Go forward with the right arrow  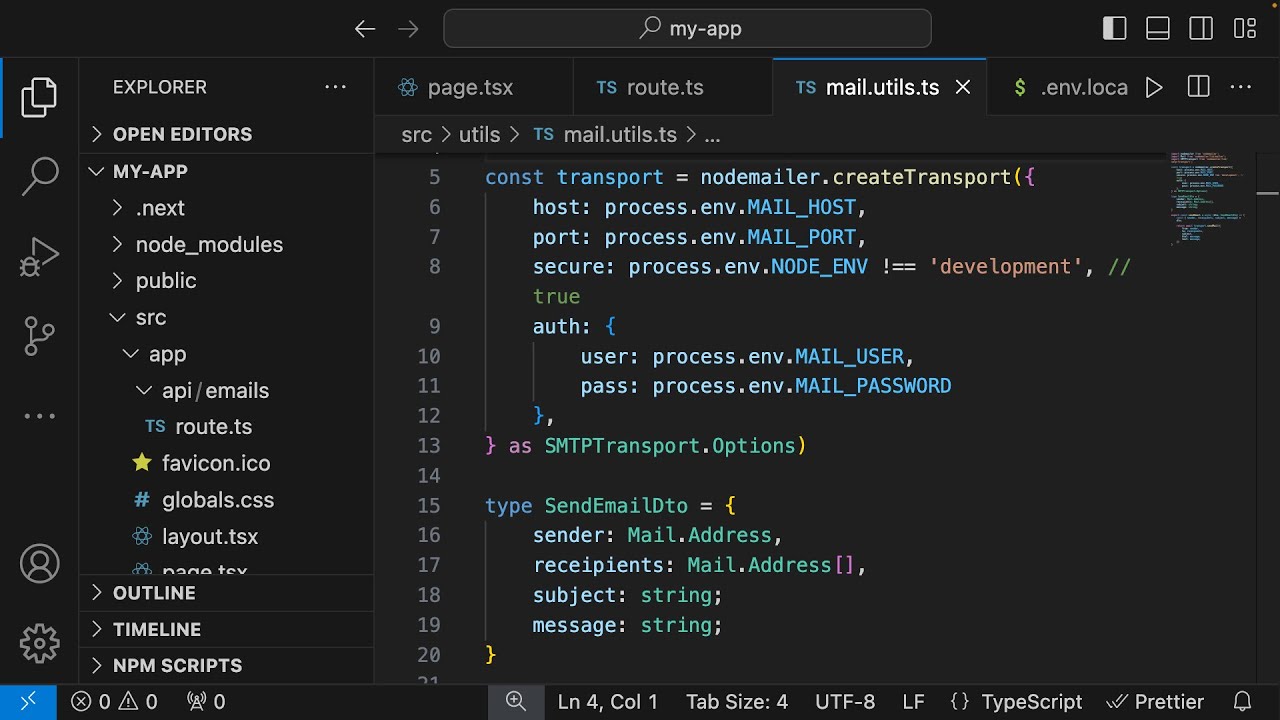point(408,29)
